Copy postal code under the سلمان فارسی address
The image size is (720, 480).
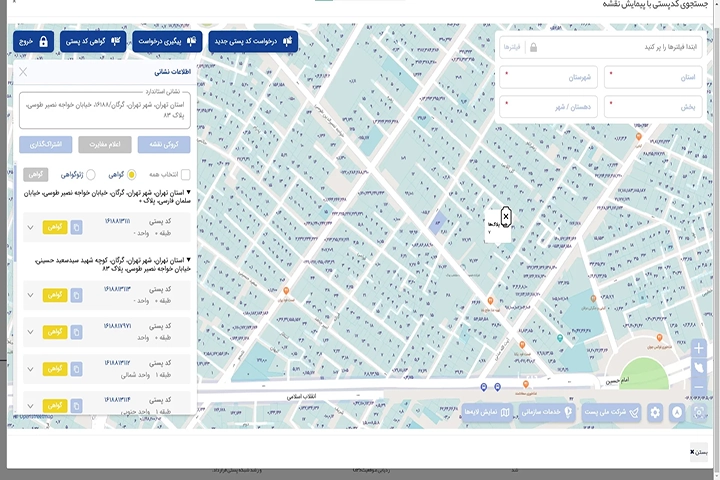(x=77, y=227)
